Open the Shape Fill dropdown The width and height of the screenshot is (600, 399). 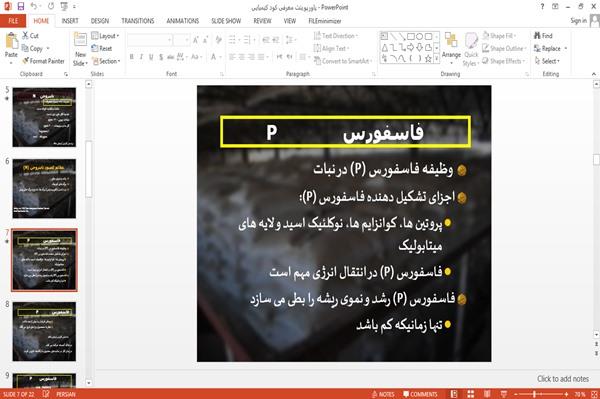click(x=499, y=36)
